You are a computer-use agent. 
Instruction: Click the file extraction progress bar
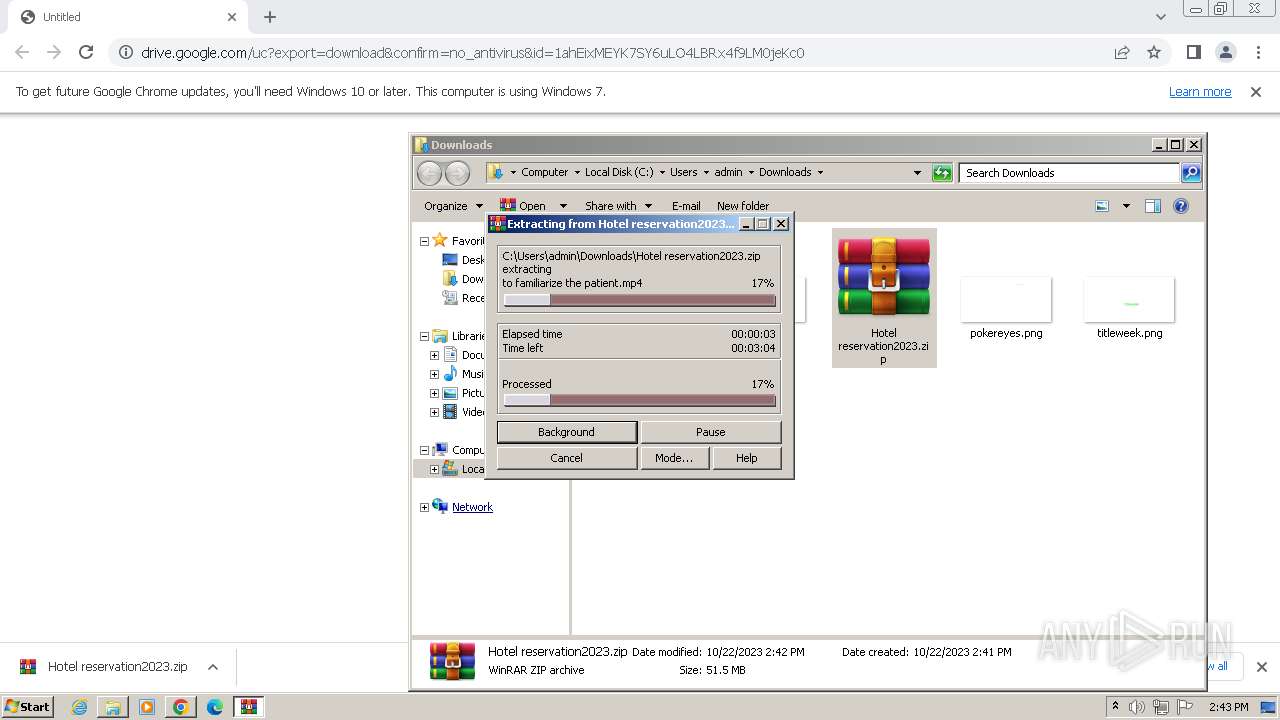point(639,300)
